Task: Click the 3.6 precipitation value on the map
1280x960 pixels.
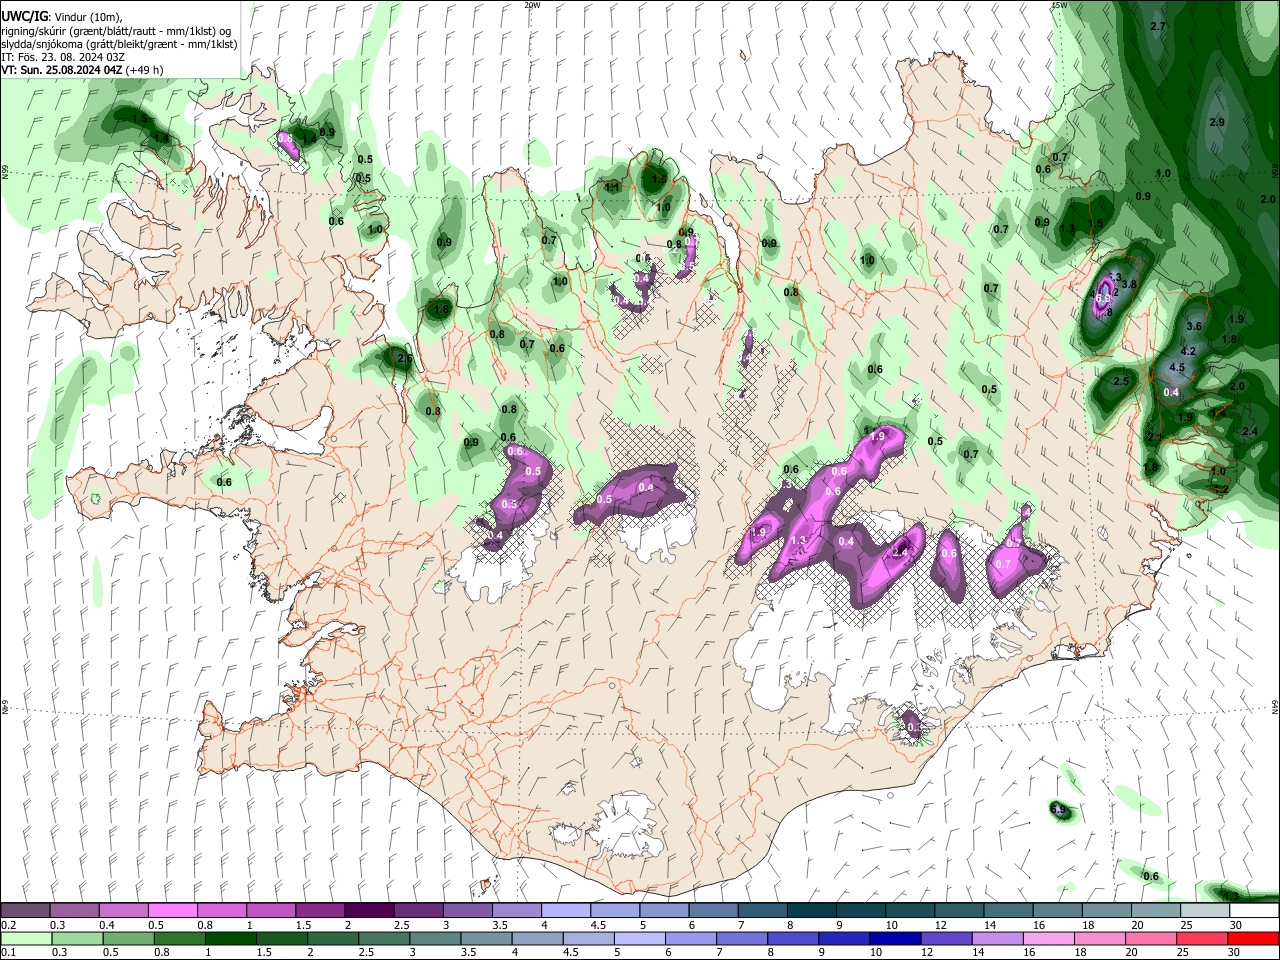Action: click(1194, 327)
